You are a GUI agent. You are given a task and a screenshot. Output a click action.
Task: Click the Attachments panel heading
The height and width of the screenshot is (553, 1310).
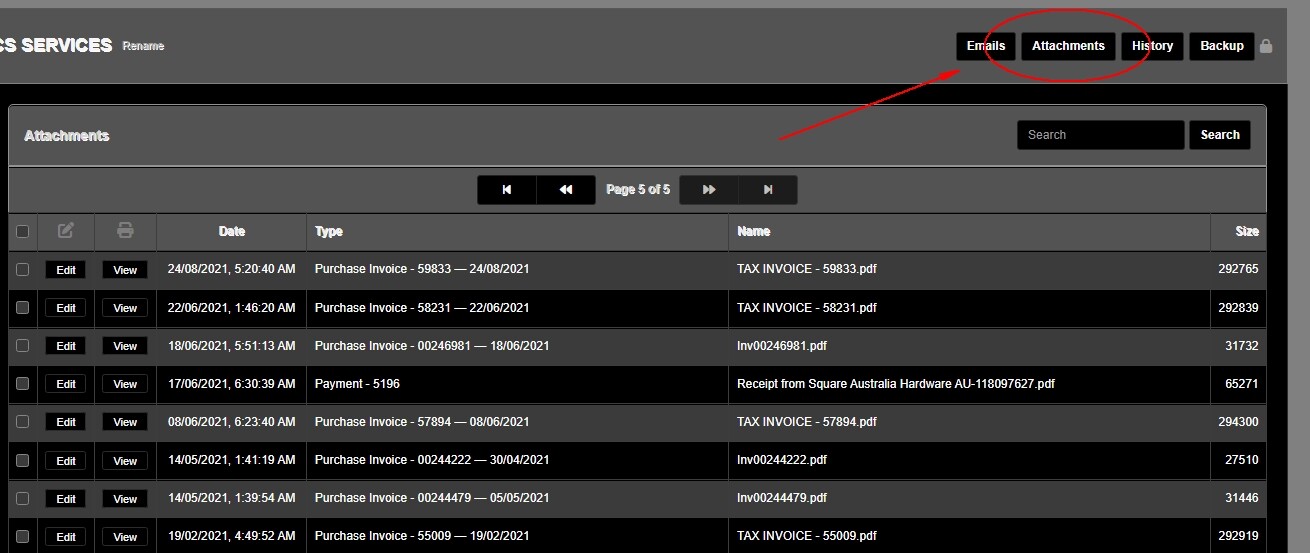67,135
